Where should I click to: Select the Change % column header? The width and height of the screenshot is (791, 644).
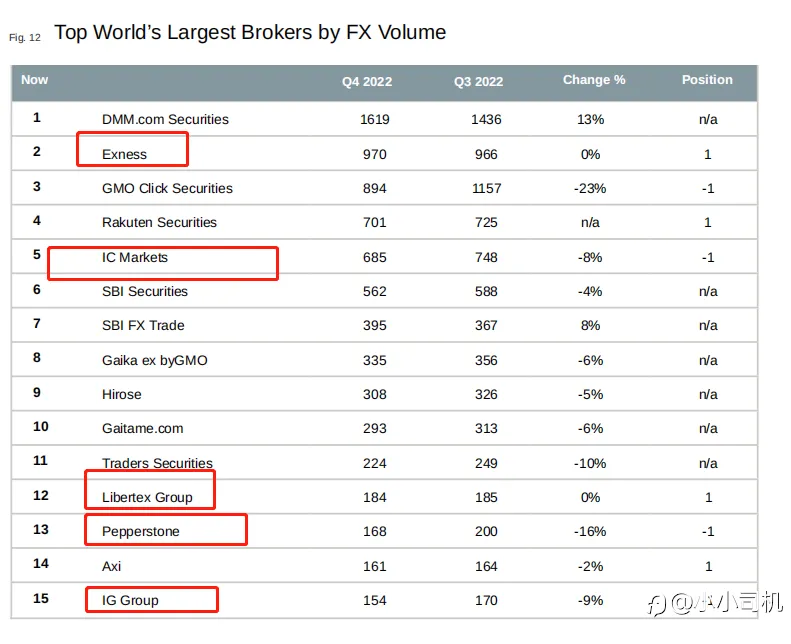pos(593,80)
